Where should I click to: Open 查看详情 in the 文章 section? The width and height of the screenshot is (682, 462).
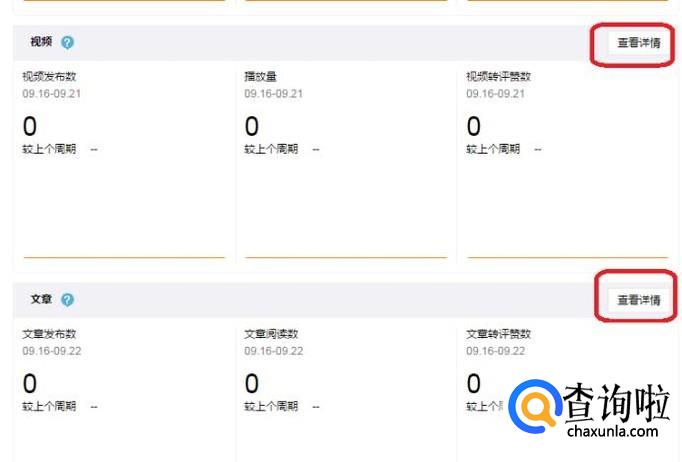coord(638,299)
